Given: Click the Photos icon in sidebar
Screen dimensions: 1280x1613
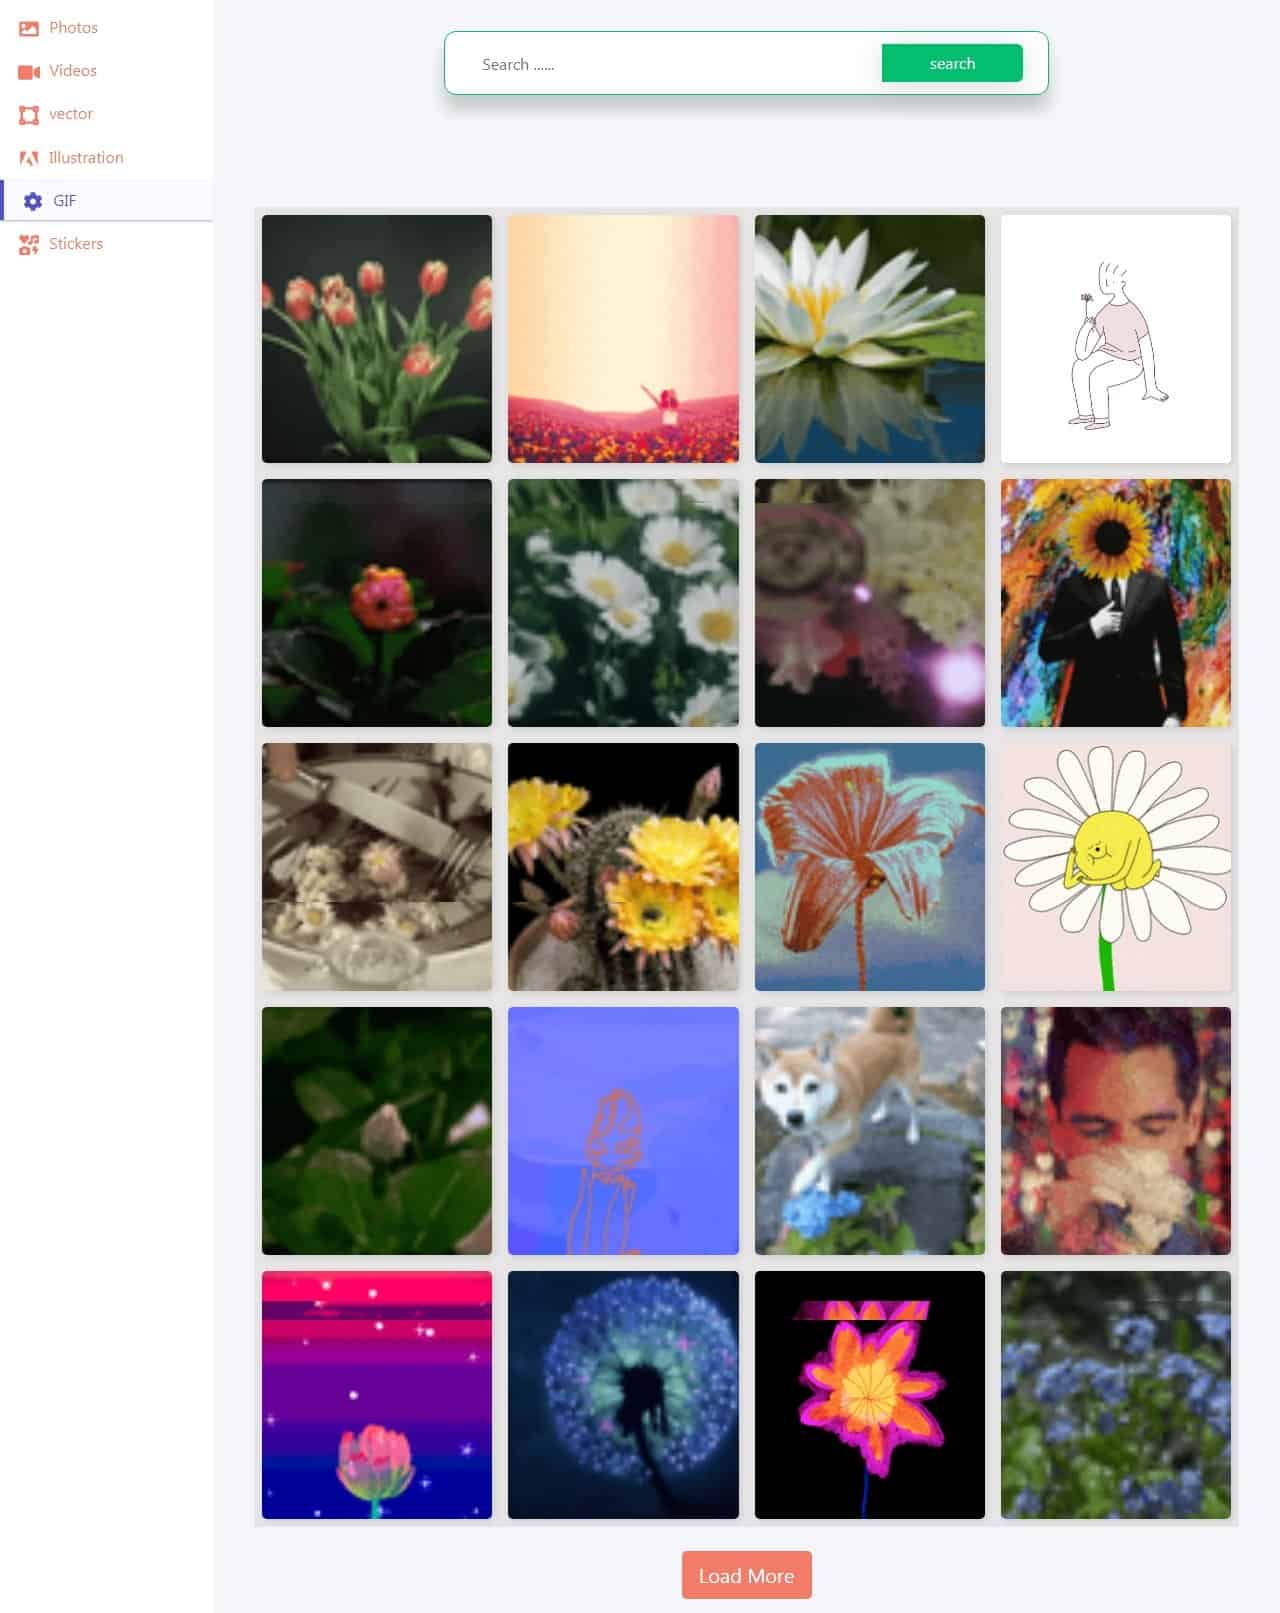Looking at the screenshot, I should click(29, 28).
